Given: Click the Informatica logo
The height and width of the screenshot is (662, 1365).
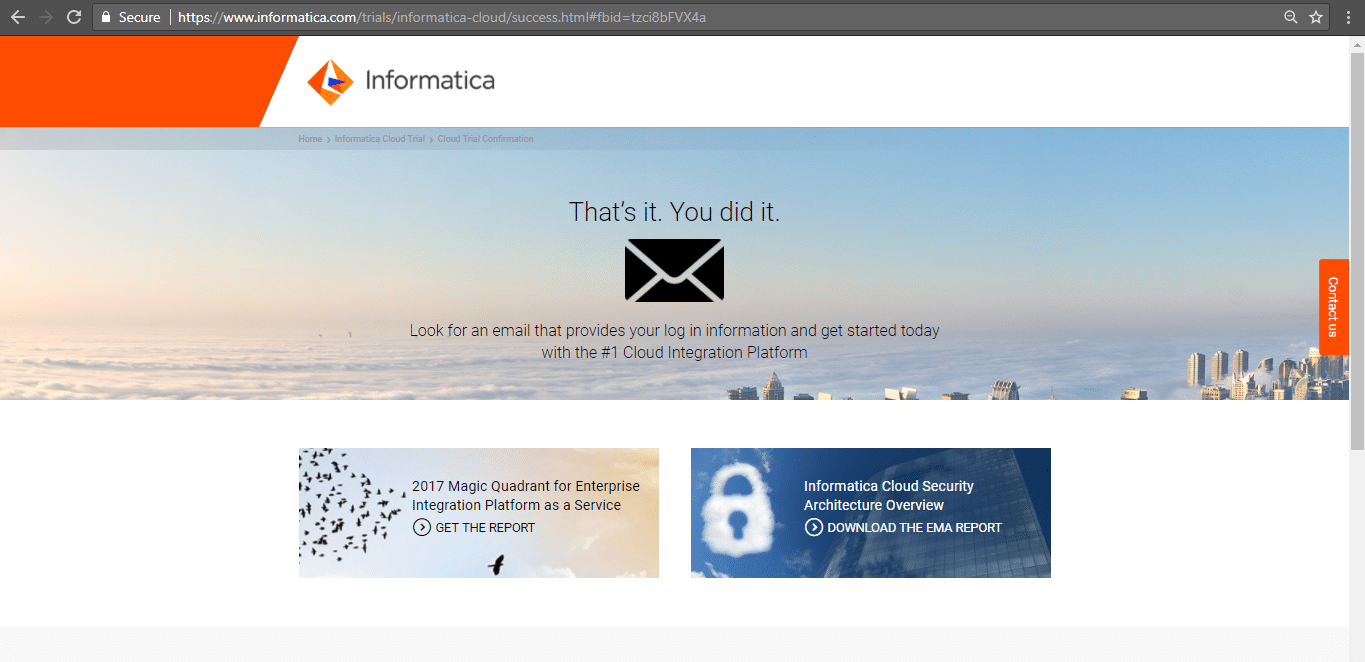Looking at the screenshot, I should click(x=400, y=81).
